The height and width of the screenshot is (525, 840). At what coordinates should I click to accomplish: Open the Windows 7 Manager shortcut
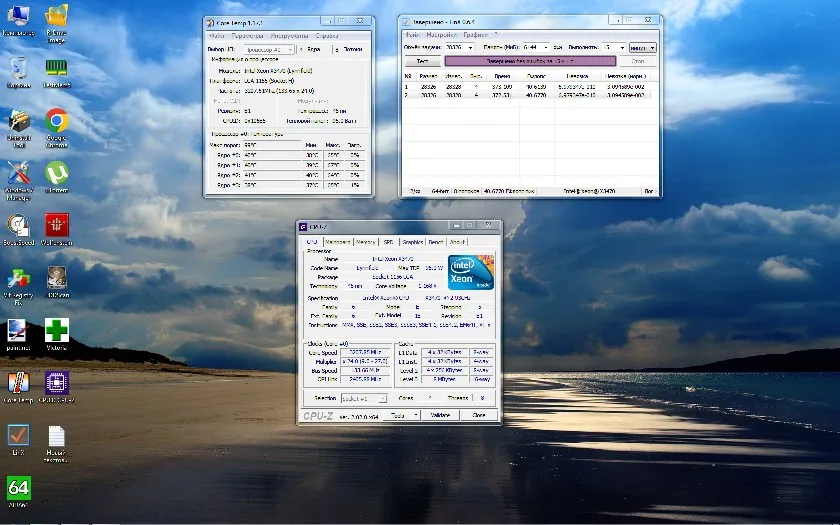[18, 181]
